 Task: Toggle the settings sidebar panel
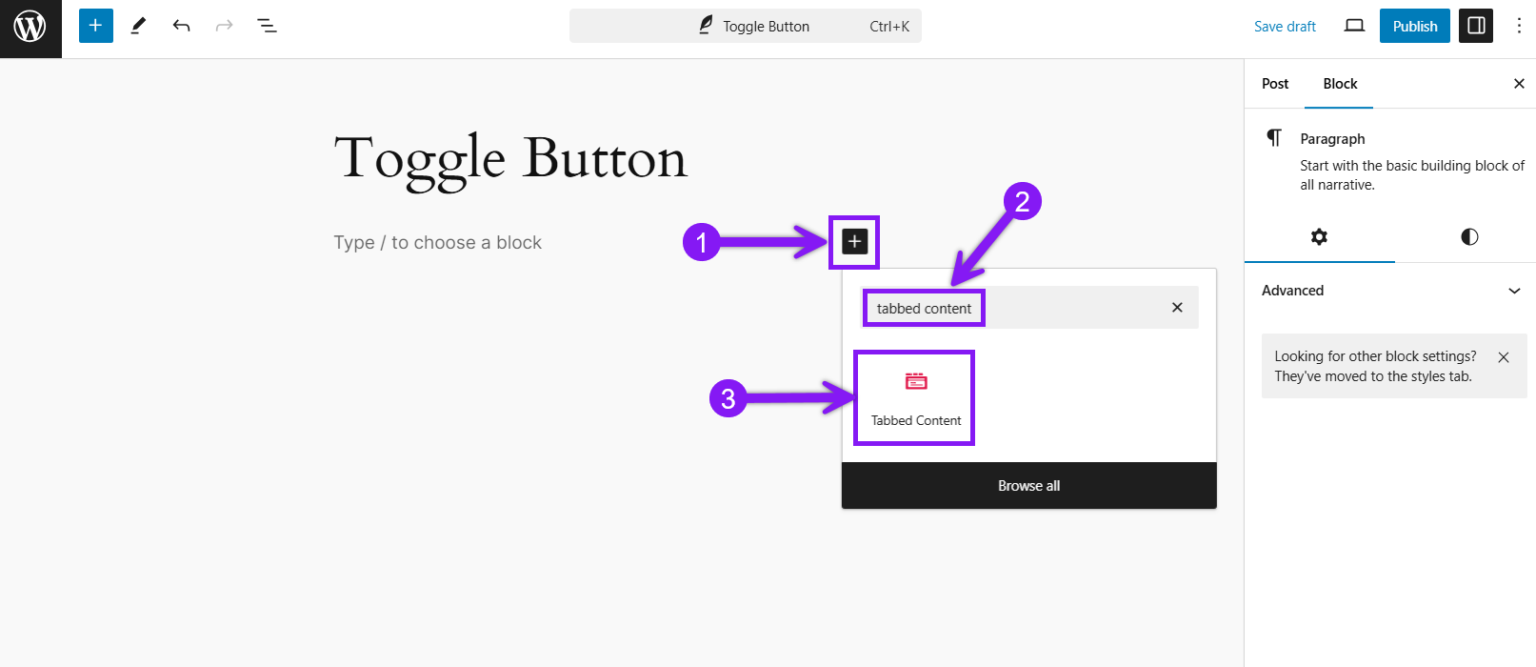point(1475,25)
